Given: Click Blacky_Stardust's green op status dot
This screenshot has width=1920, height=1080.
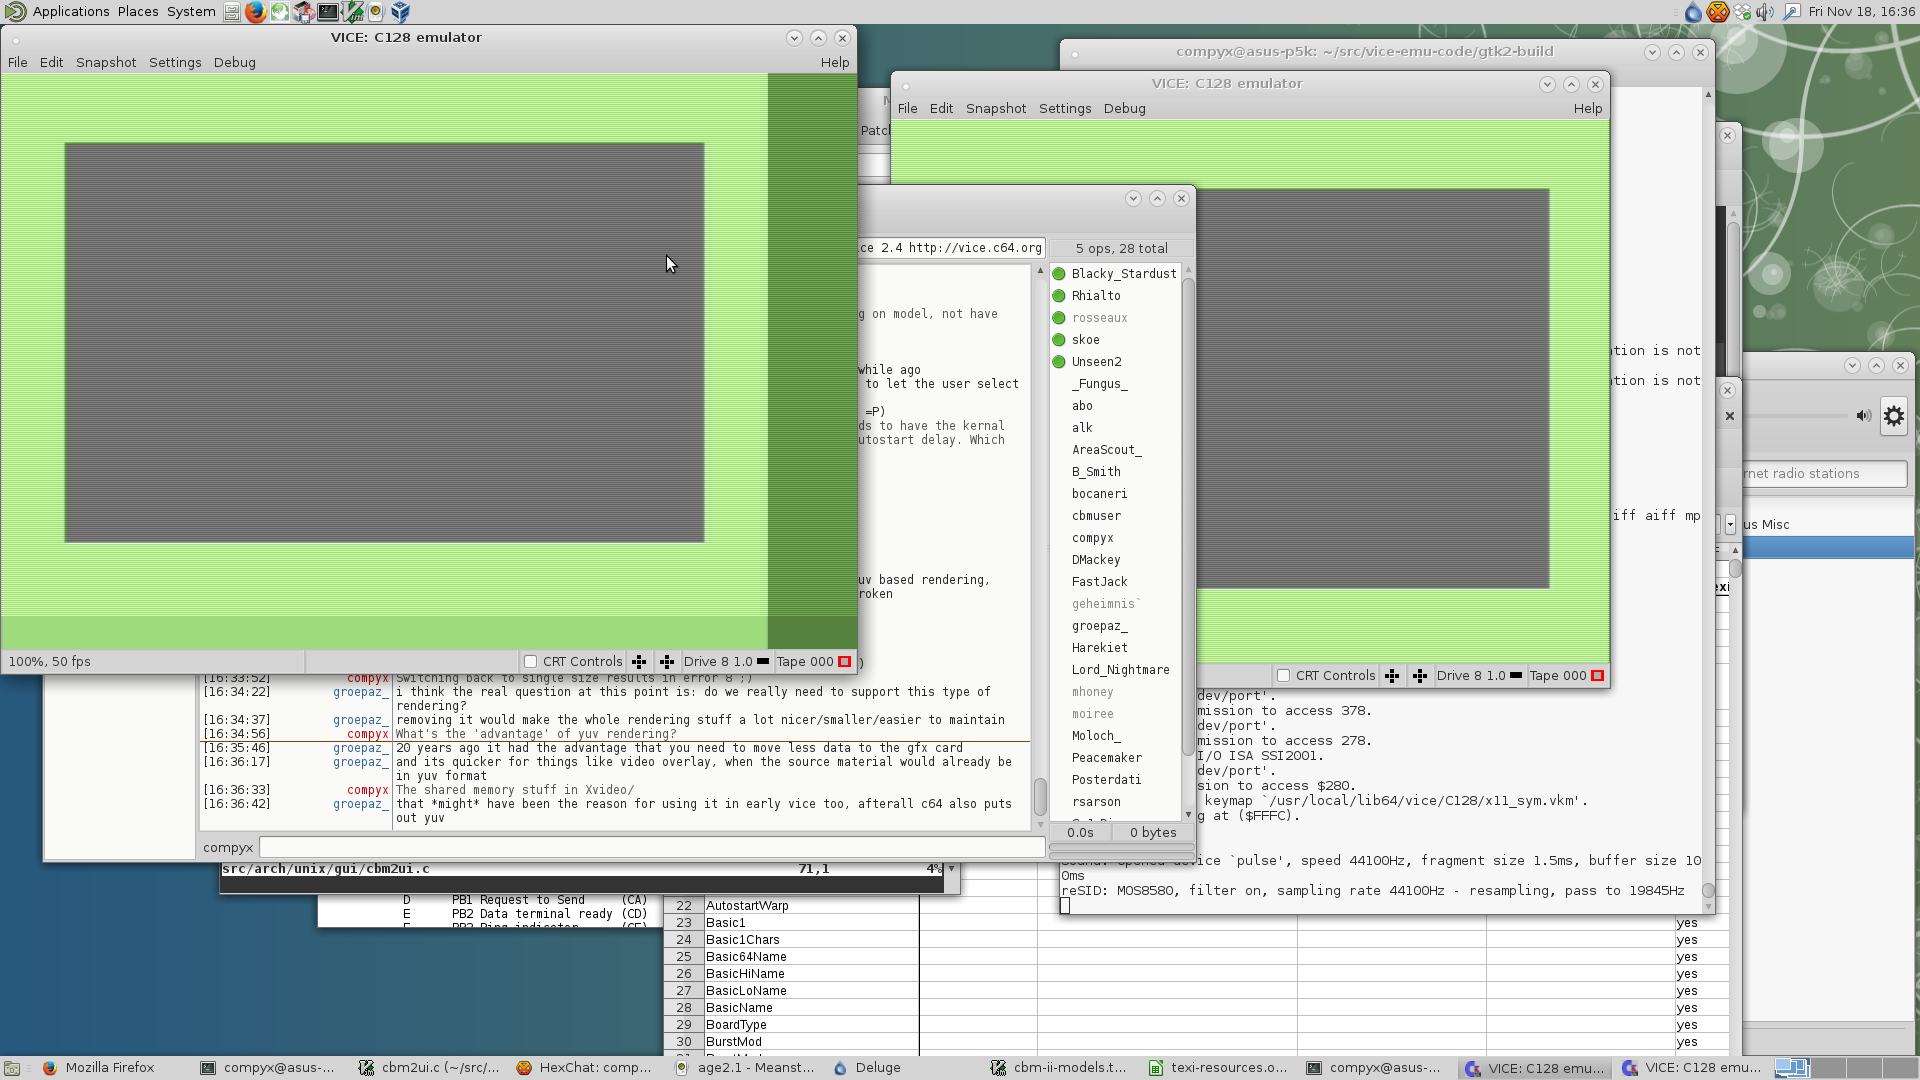Looking at the screenshot, I should tap(1059, 274).
